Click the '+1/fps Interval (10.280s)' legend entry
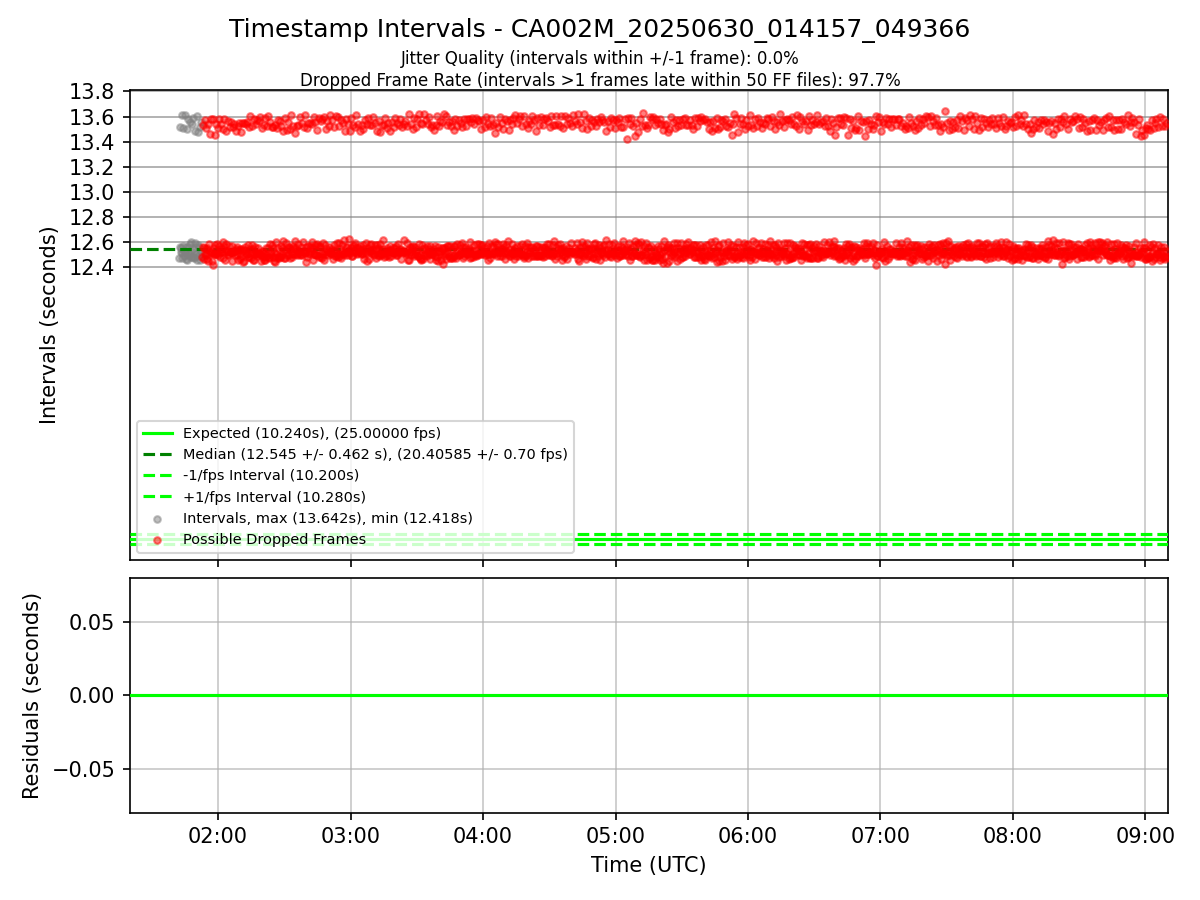Image resolution: width=1200 pixels, height=900 pixels. click(x=274, y=497)
